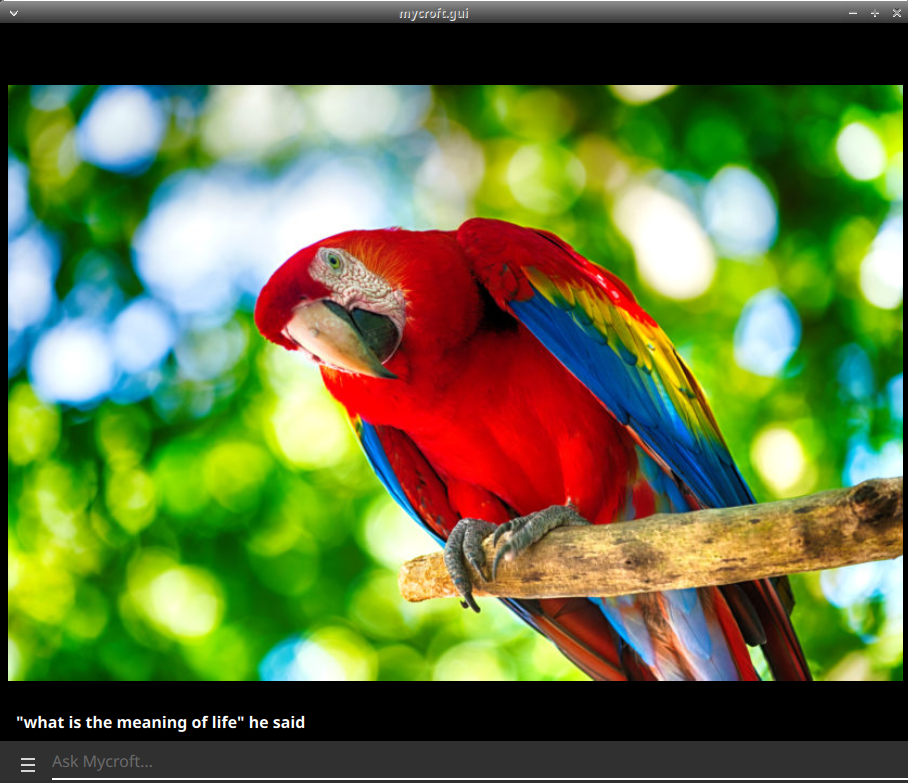This screenshot has height=783, width=908.
Task: Open the window menu arrow in the title bar
Action: (x=14, y=13)
